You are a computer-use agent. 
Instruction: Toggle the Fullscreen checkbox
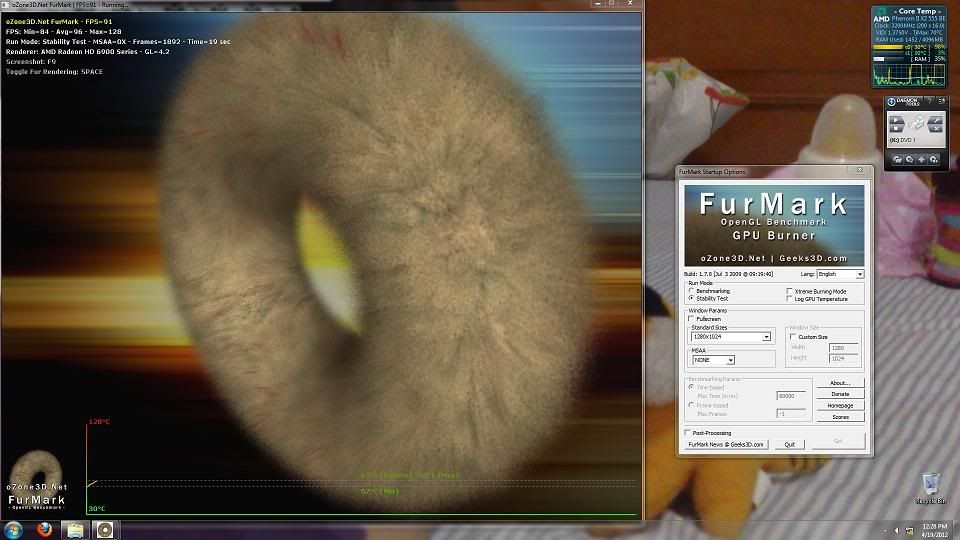[x=692, y=318]
